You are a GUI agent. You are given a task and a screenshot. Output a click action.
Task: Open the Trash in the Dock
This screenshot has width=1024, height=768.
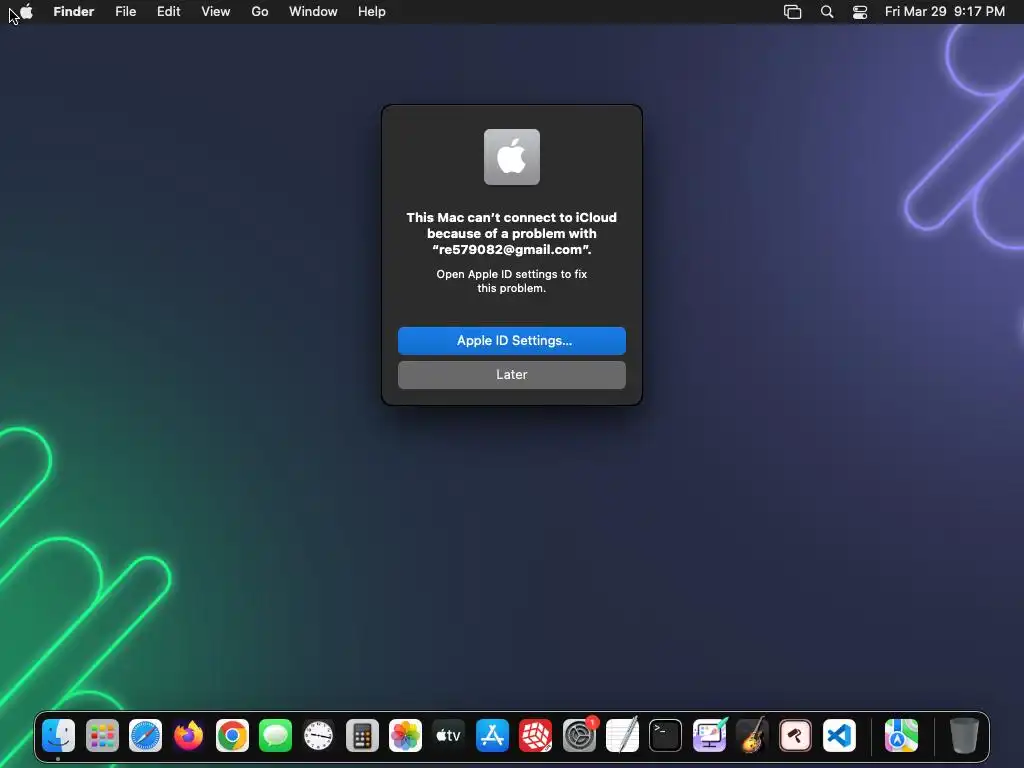(963, 736)
